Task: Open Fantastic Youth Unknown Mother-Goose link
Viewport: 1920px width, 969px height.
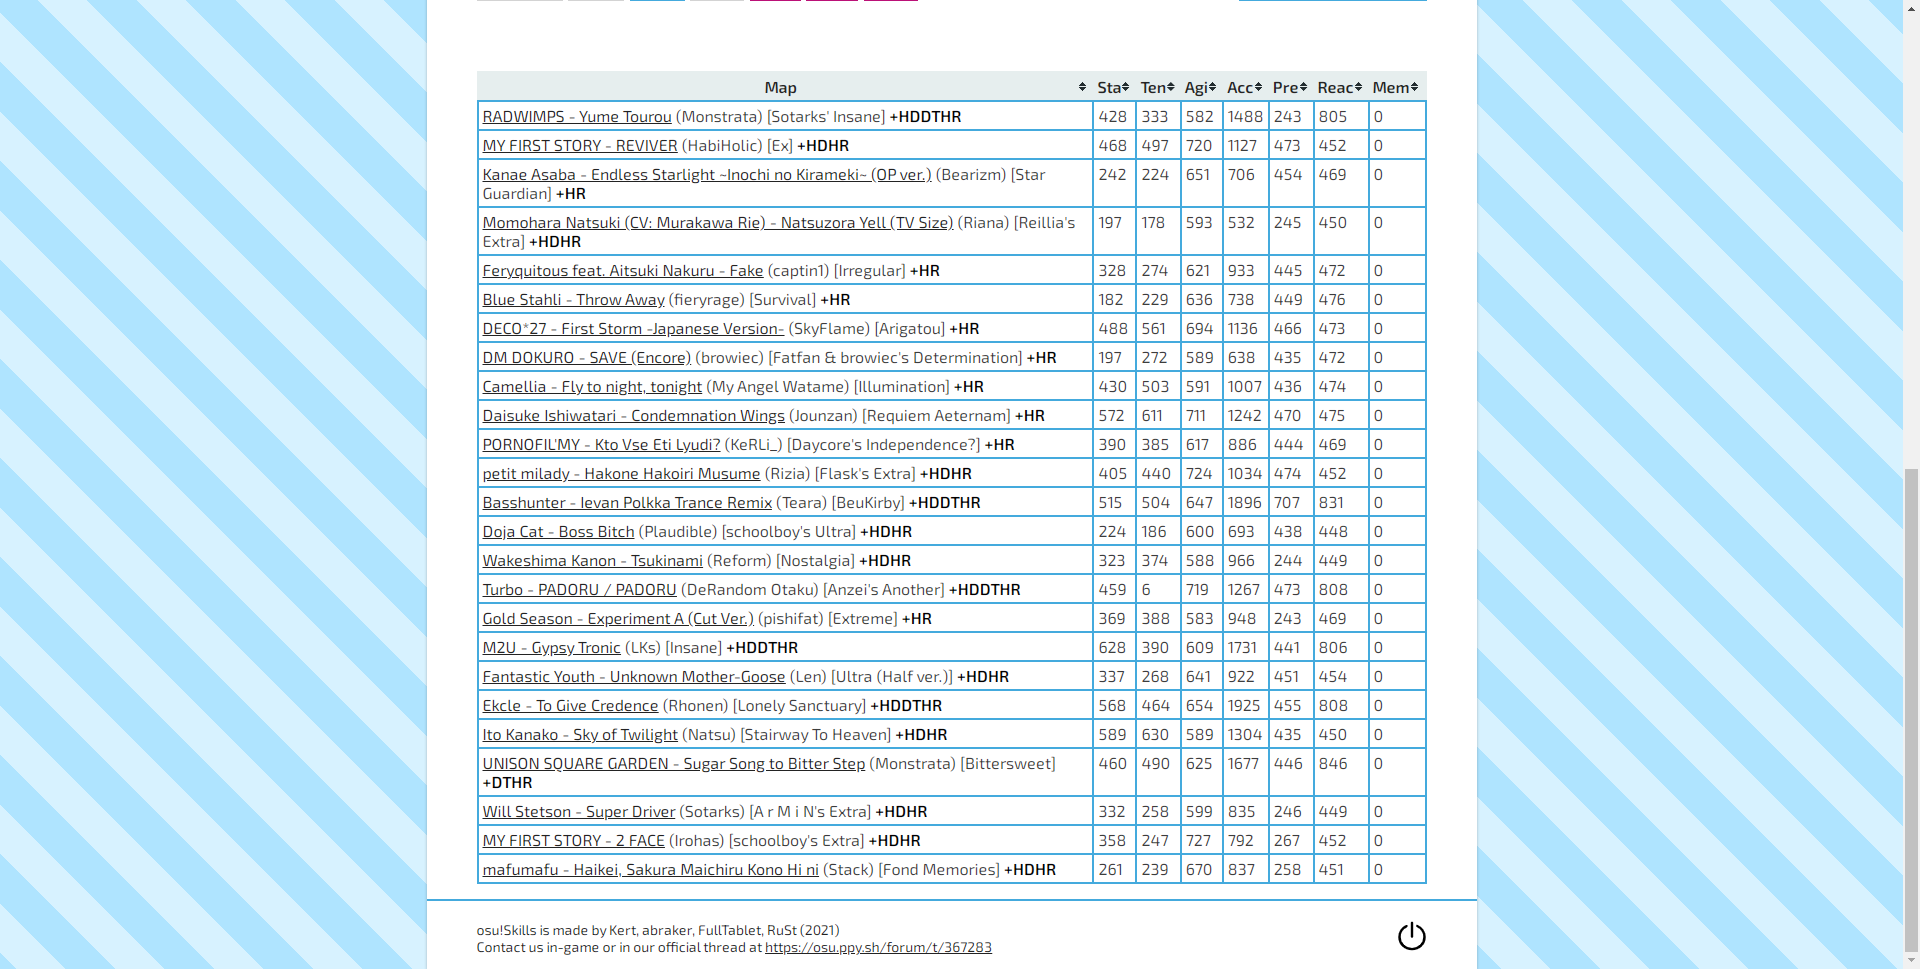Action: click(x=634, y=677)
